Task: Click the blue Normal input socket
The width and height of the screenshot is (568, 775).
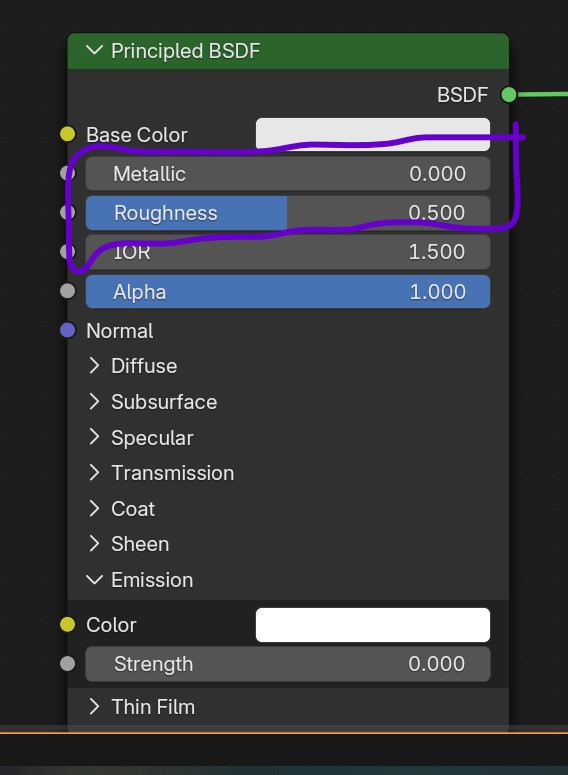Action: [x=68, y=330]
